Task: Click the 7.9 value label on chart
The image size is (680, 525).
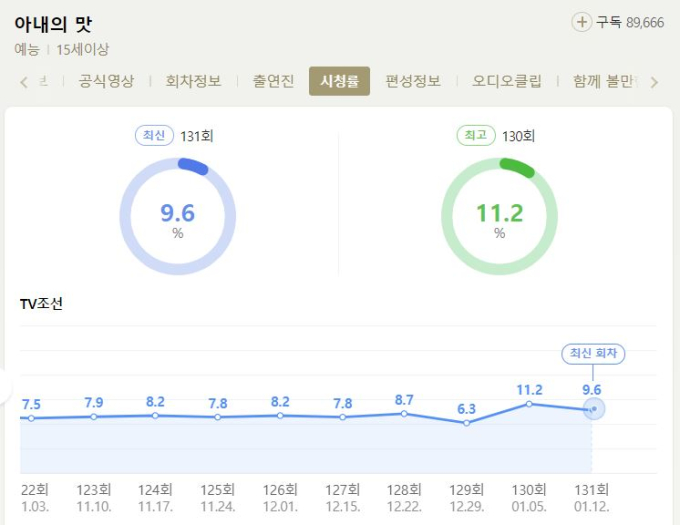Action: pyautogui.click(x=94, y=403)
